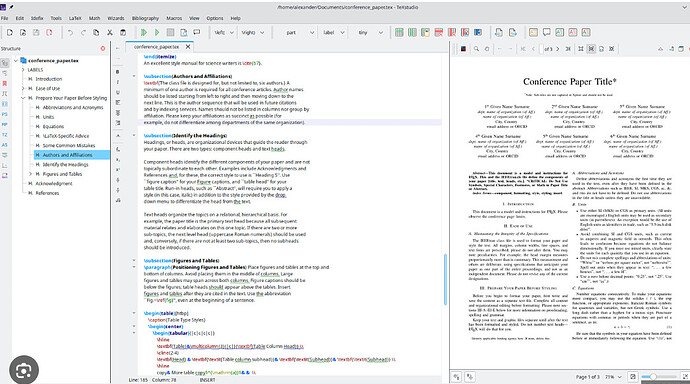The image size is (690, 384).
Task: Open the Bibliography menu
Action: coord(145,18)
